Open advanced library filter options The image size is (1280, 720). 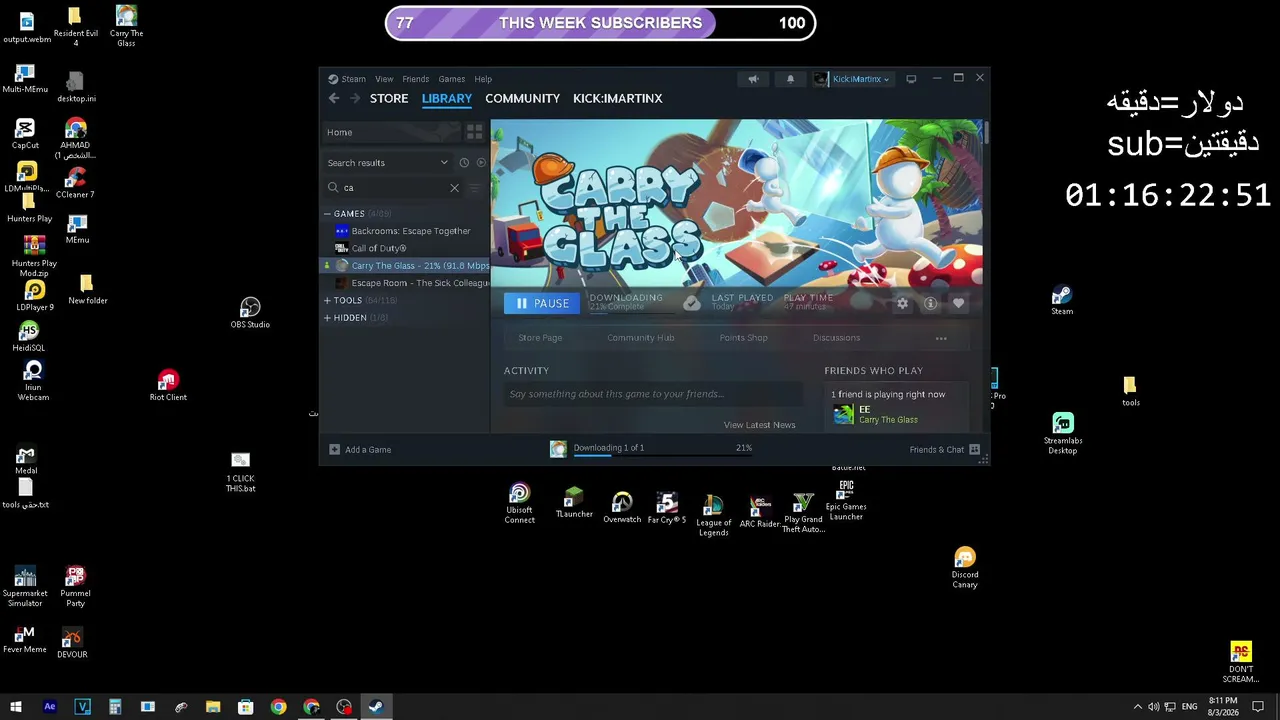click(475, 188)
